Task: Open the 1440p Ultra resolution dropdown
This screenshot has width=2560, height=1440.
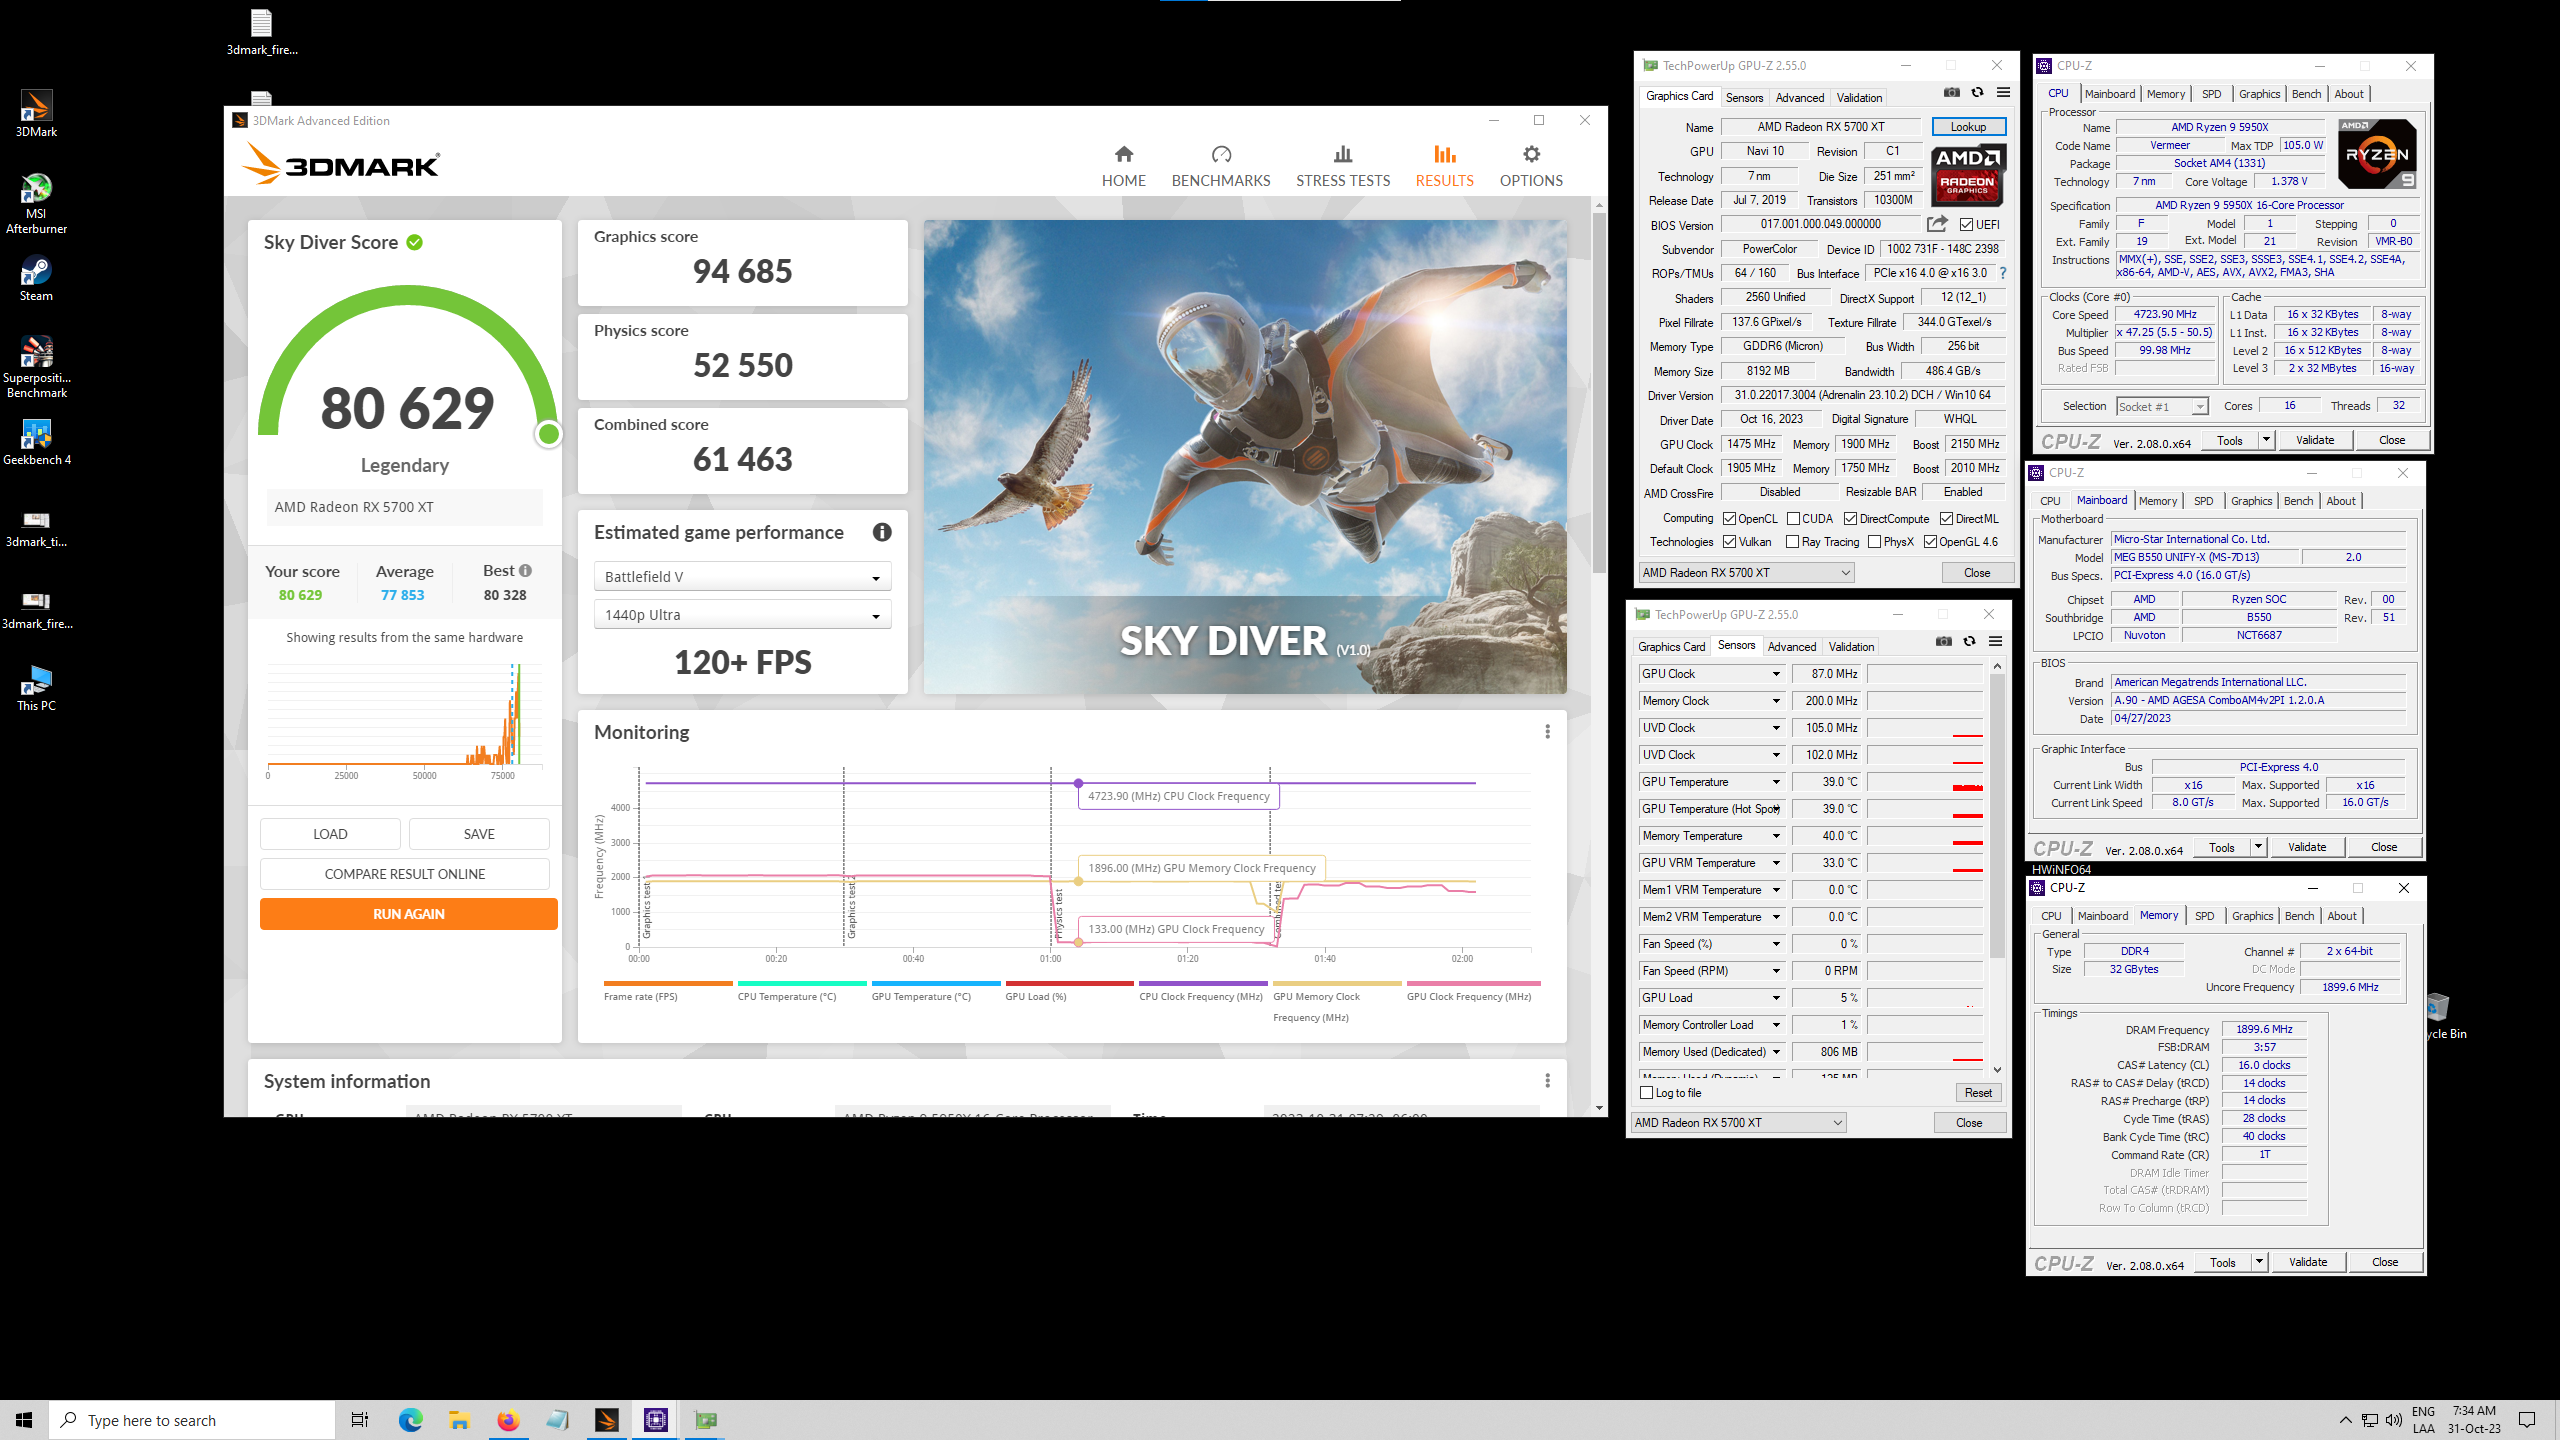Action: (741, 615)
